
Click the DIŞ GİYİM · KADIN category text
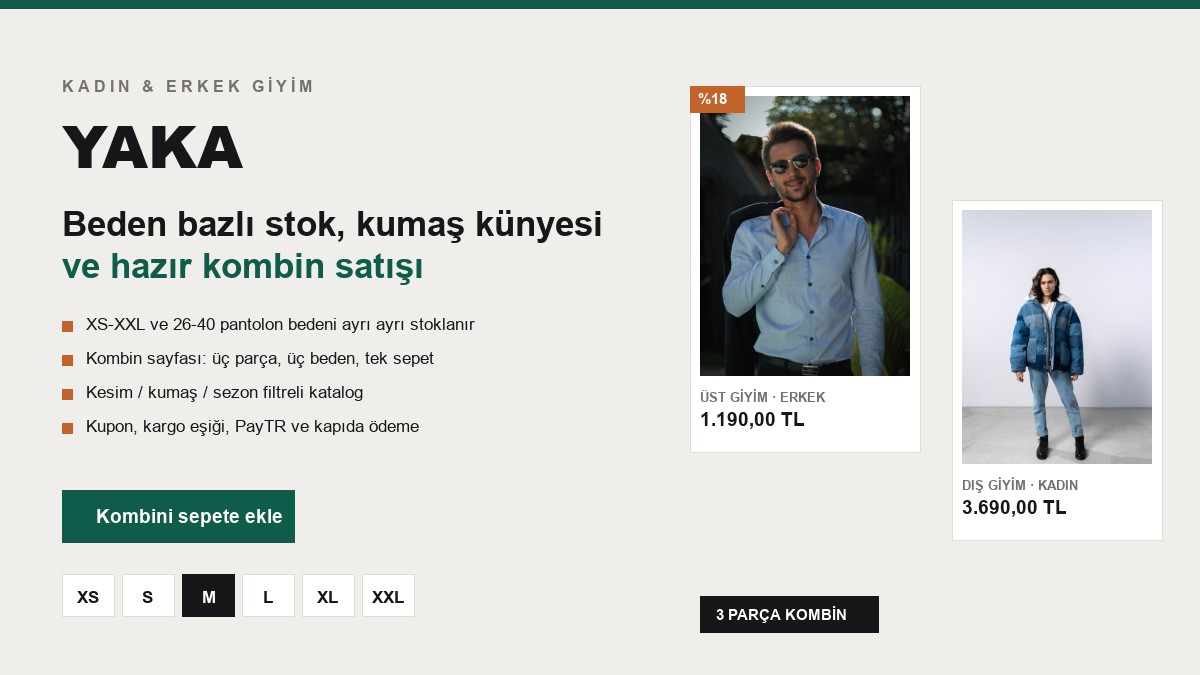coord(1020,485)
